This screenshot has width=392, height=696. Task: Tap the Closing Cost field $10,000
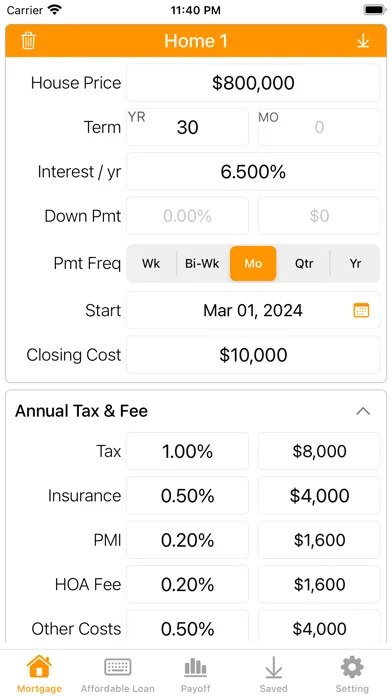click(x=253, y=355)
